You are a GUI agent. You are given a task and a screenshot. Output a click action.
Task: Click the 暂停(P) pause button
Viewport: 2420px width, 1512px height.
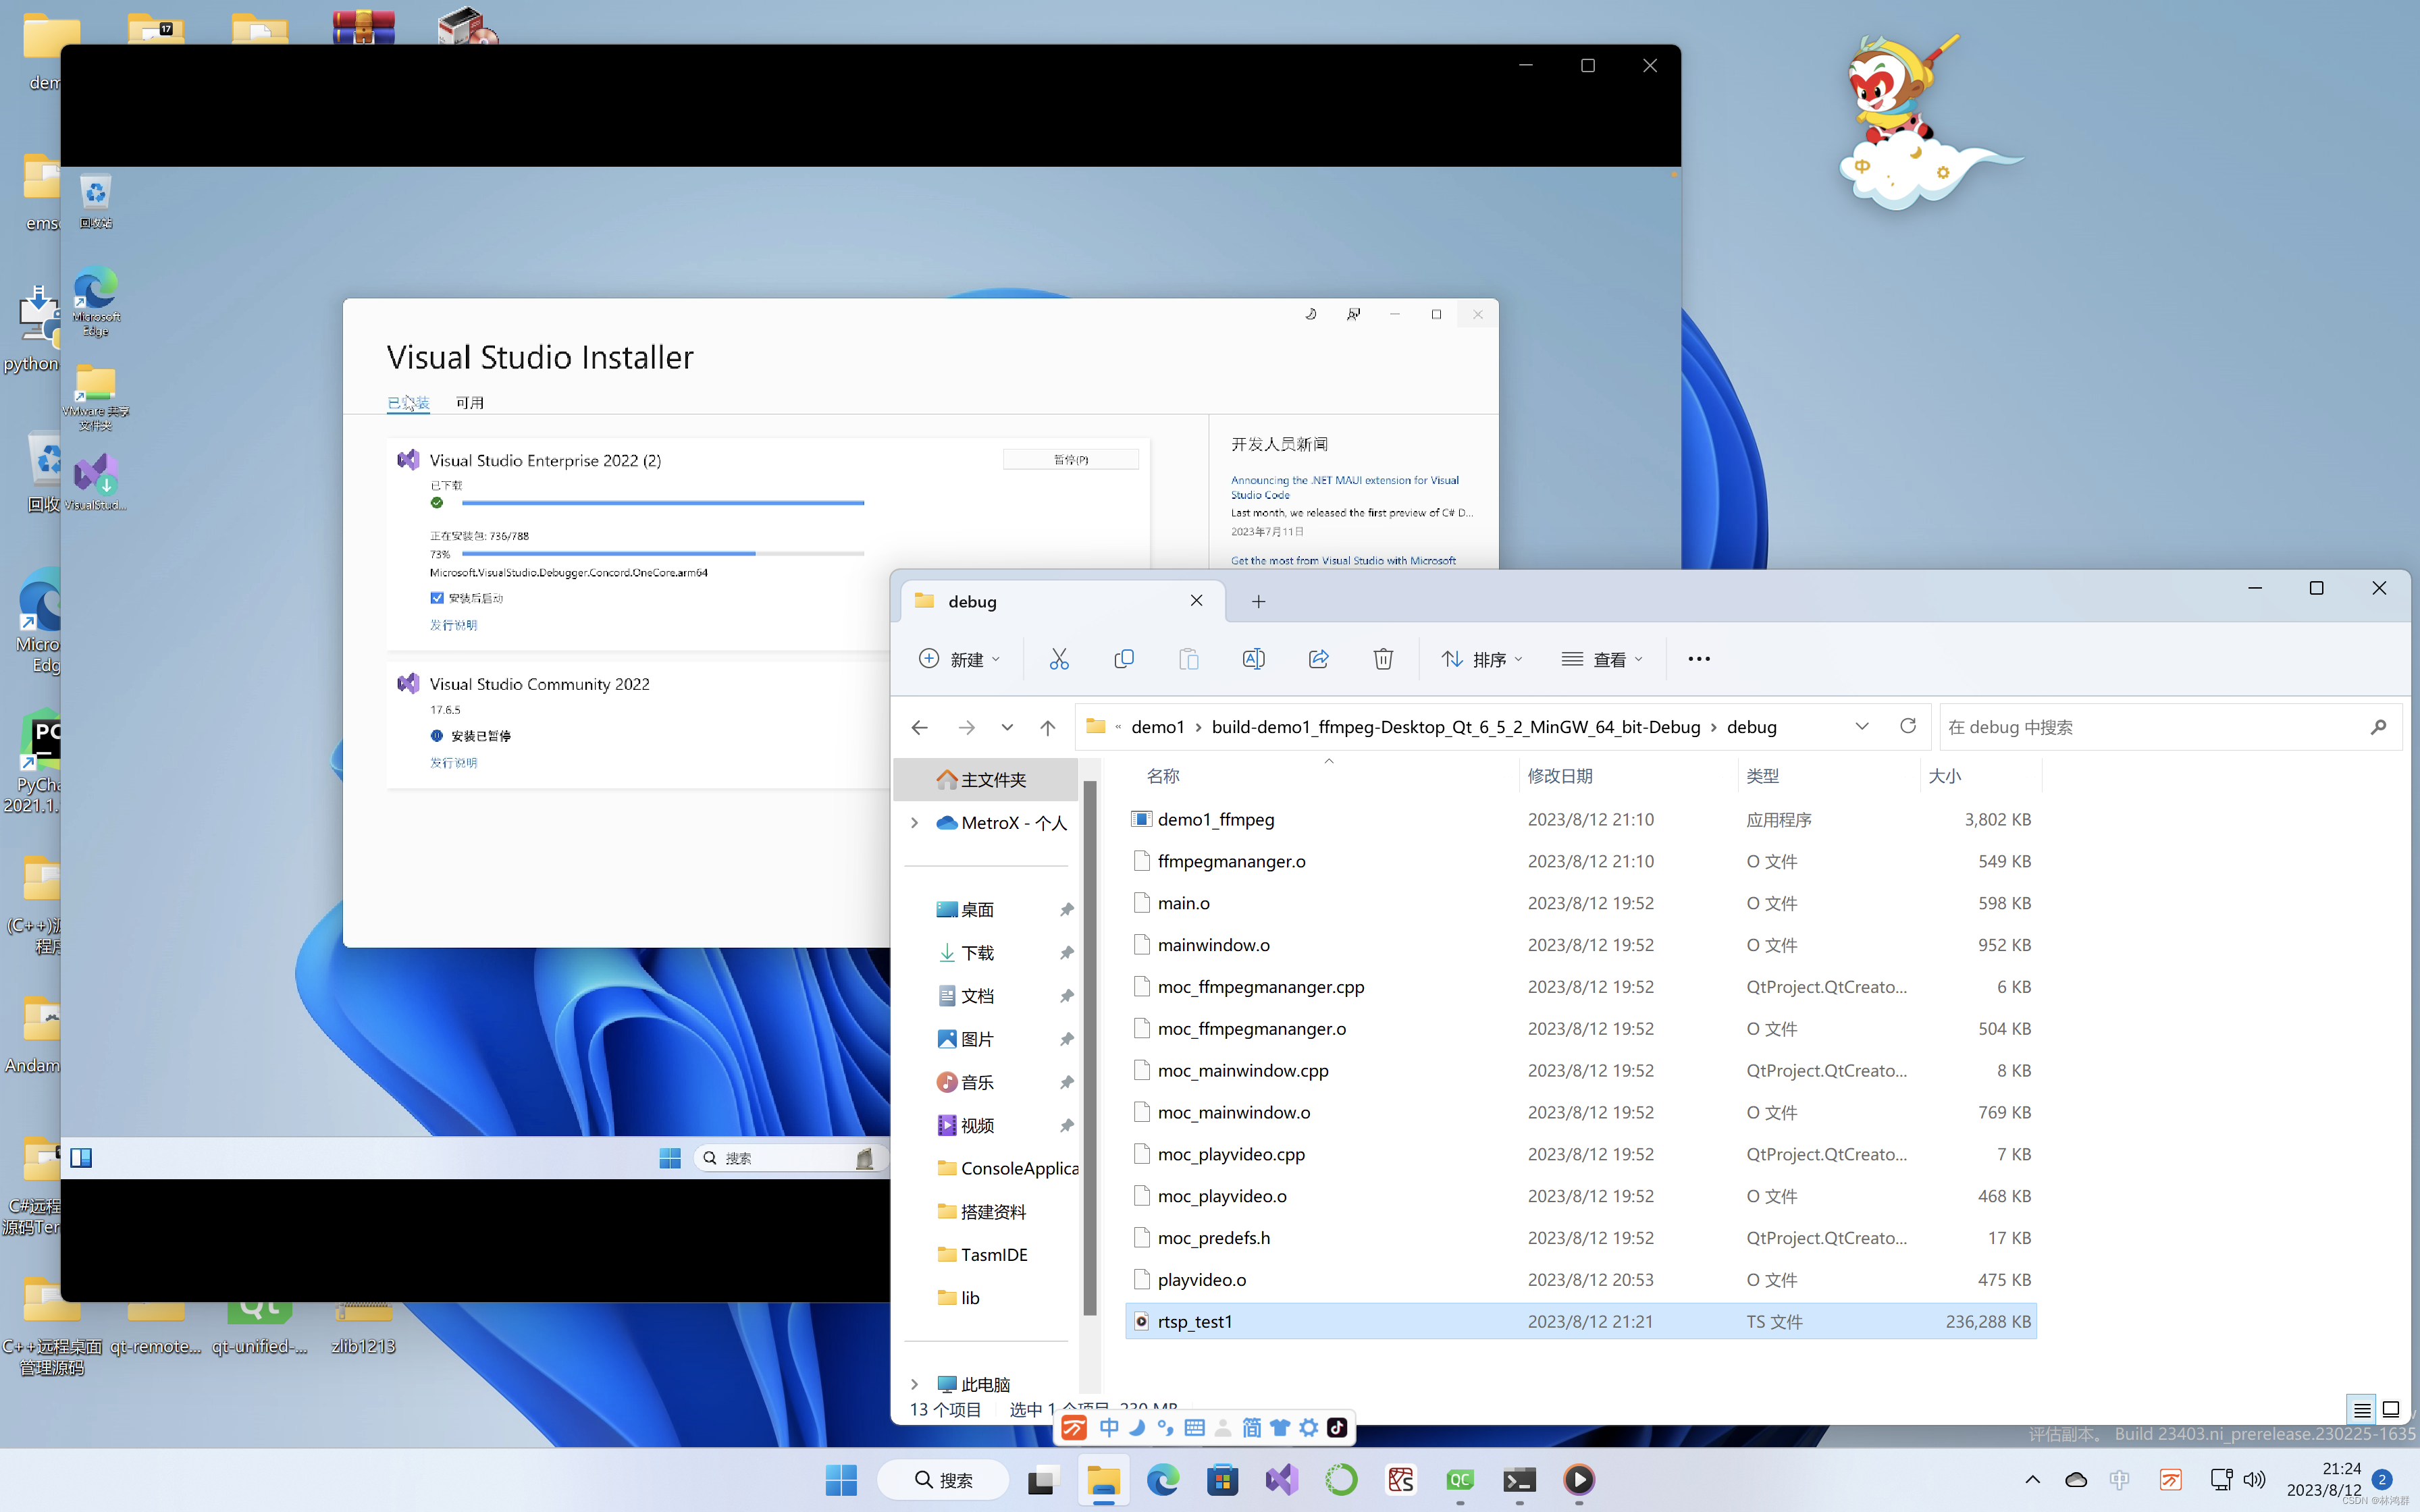coord(1070,459)
